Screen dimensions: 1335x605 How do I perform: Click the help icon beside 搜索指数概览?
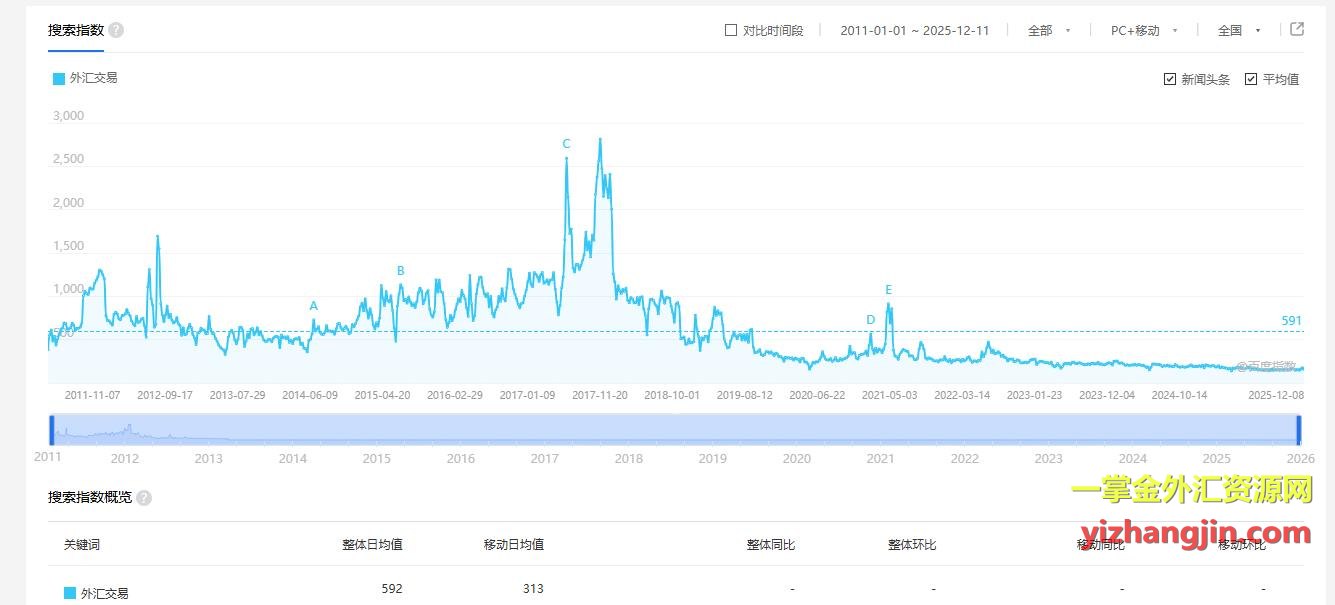tap(144, 498)
